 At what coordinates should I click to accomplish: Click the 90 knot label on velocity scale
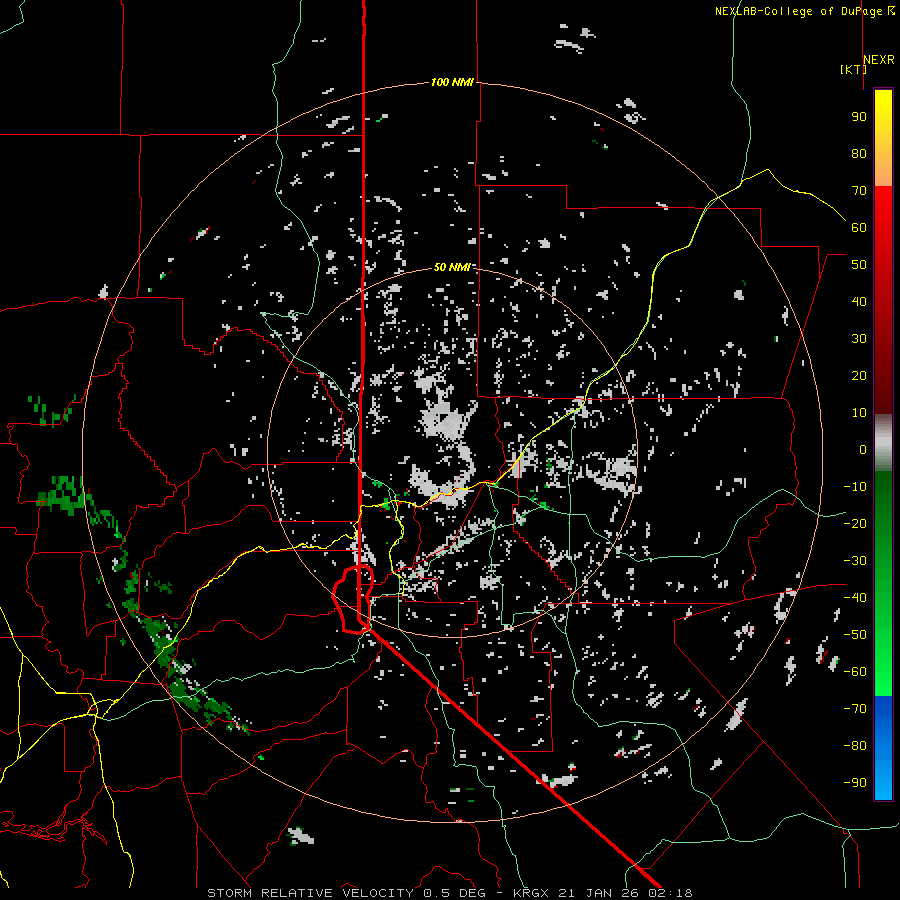coord(859,117)
